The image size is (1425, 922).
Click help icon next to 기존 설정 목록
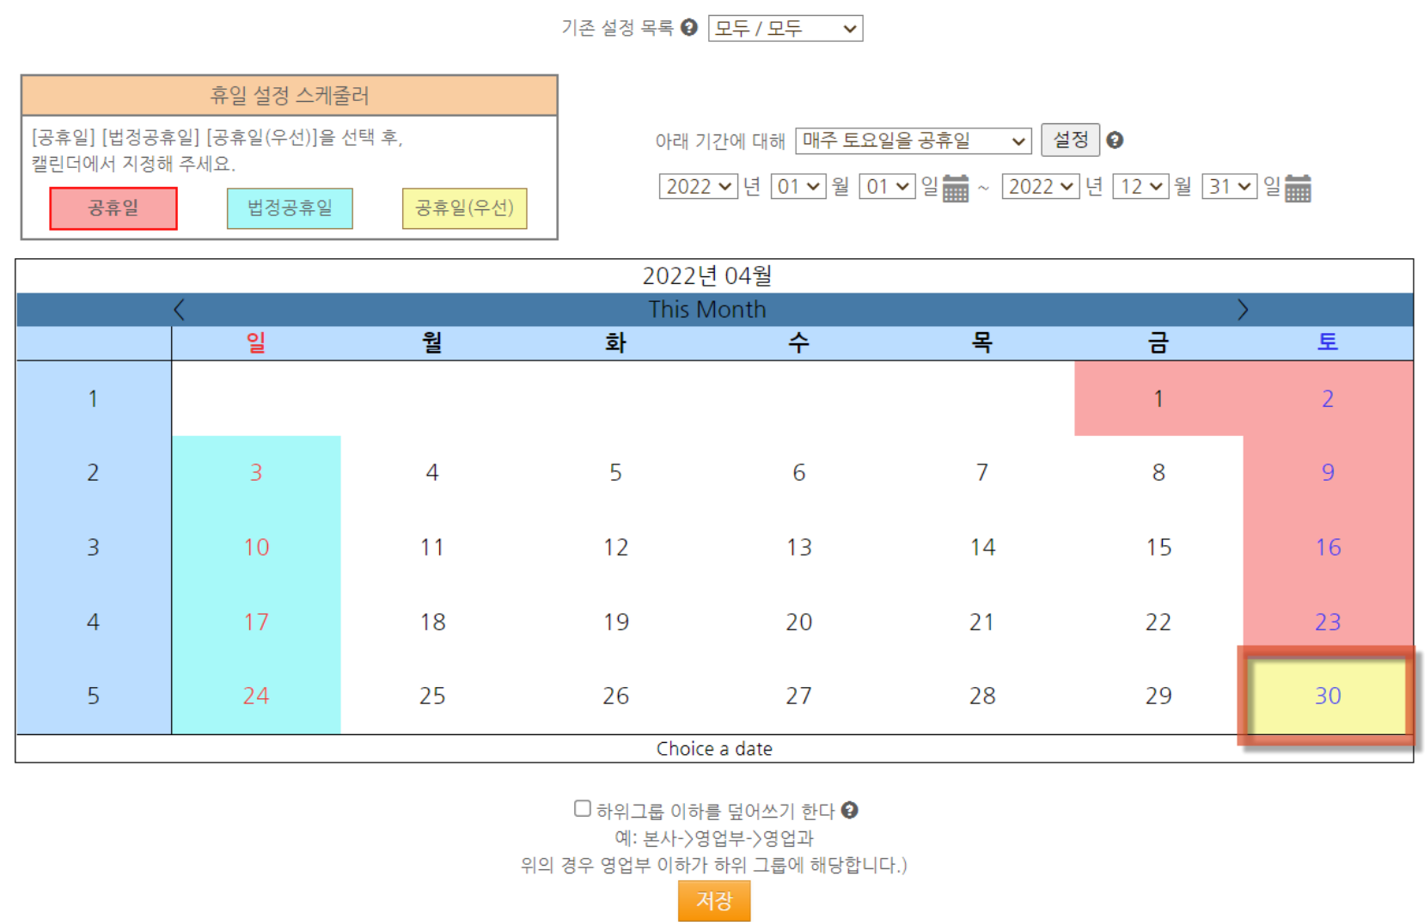pyautogui.click(x=689, y=28)
